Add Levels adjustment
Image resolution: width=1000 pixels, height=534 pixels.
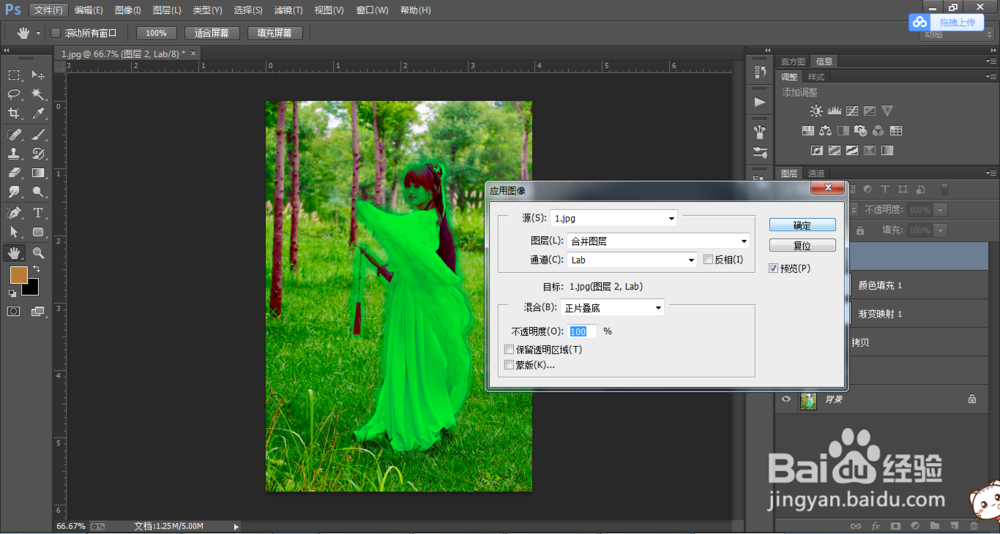click(x=834, y=111)
